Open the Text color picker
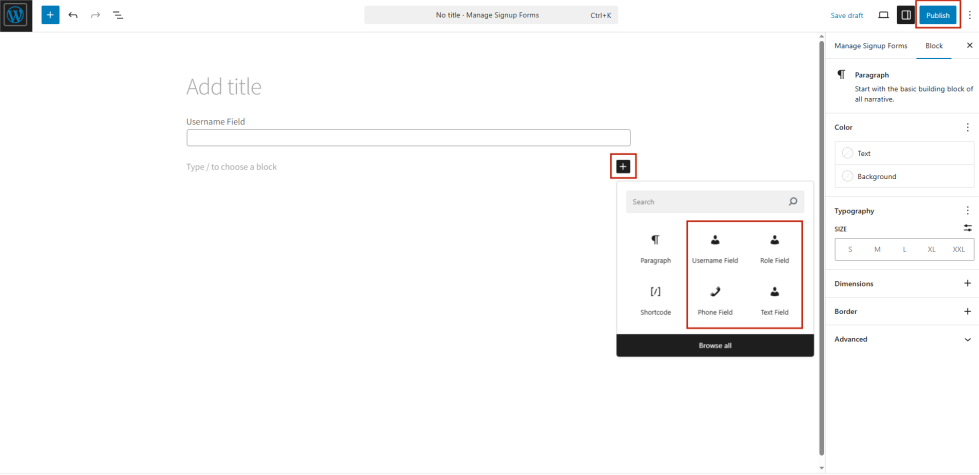 pyautogui.click(x=904, y=153)
